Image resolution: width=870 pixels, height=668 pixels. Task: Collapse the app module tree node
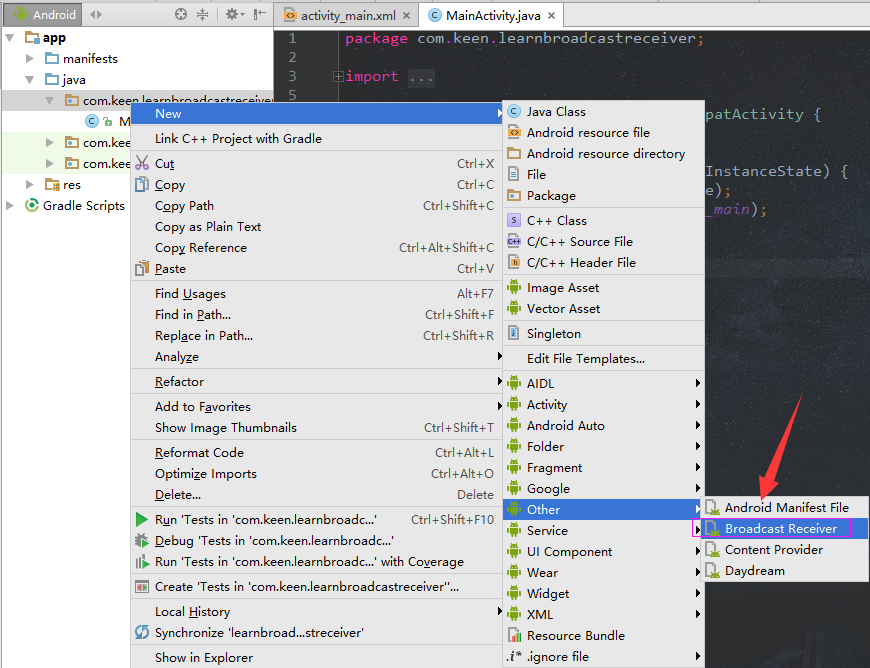pos(10,38)
